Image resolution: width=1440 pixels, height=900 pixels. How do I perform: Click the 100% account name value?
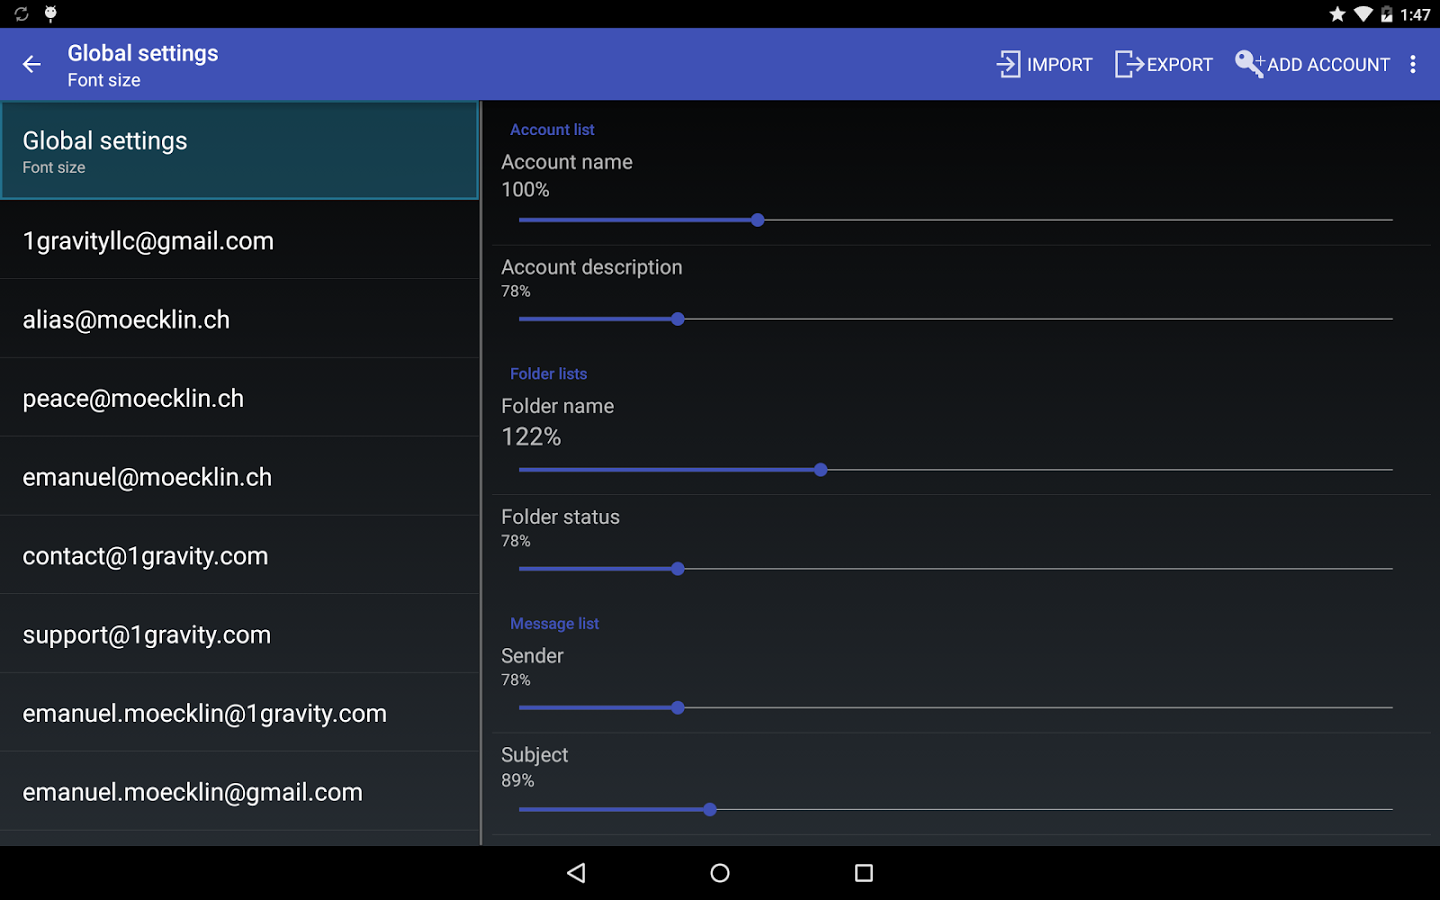click(x=526, y=190)
